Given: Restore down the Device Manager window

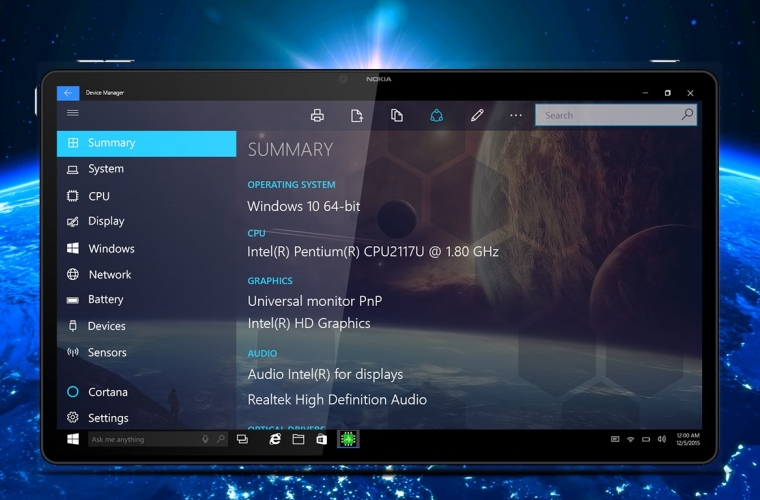Looking at the screenshot, I should pos(667,93).
